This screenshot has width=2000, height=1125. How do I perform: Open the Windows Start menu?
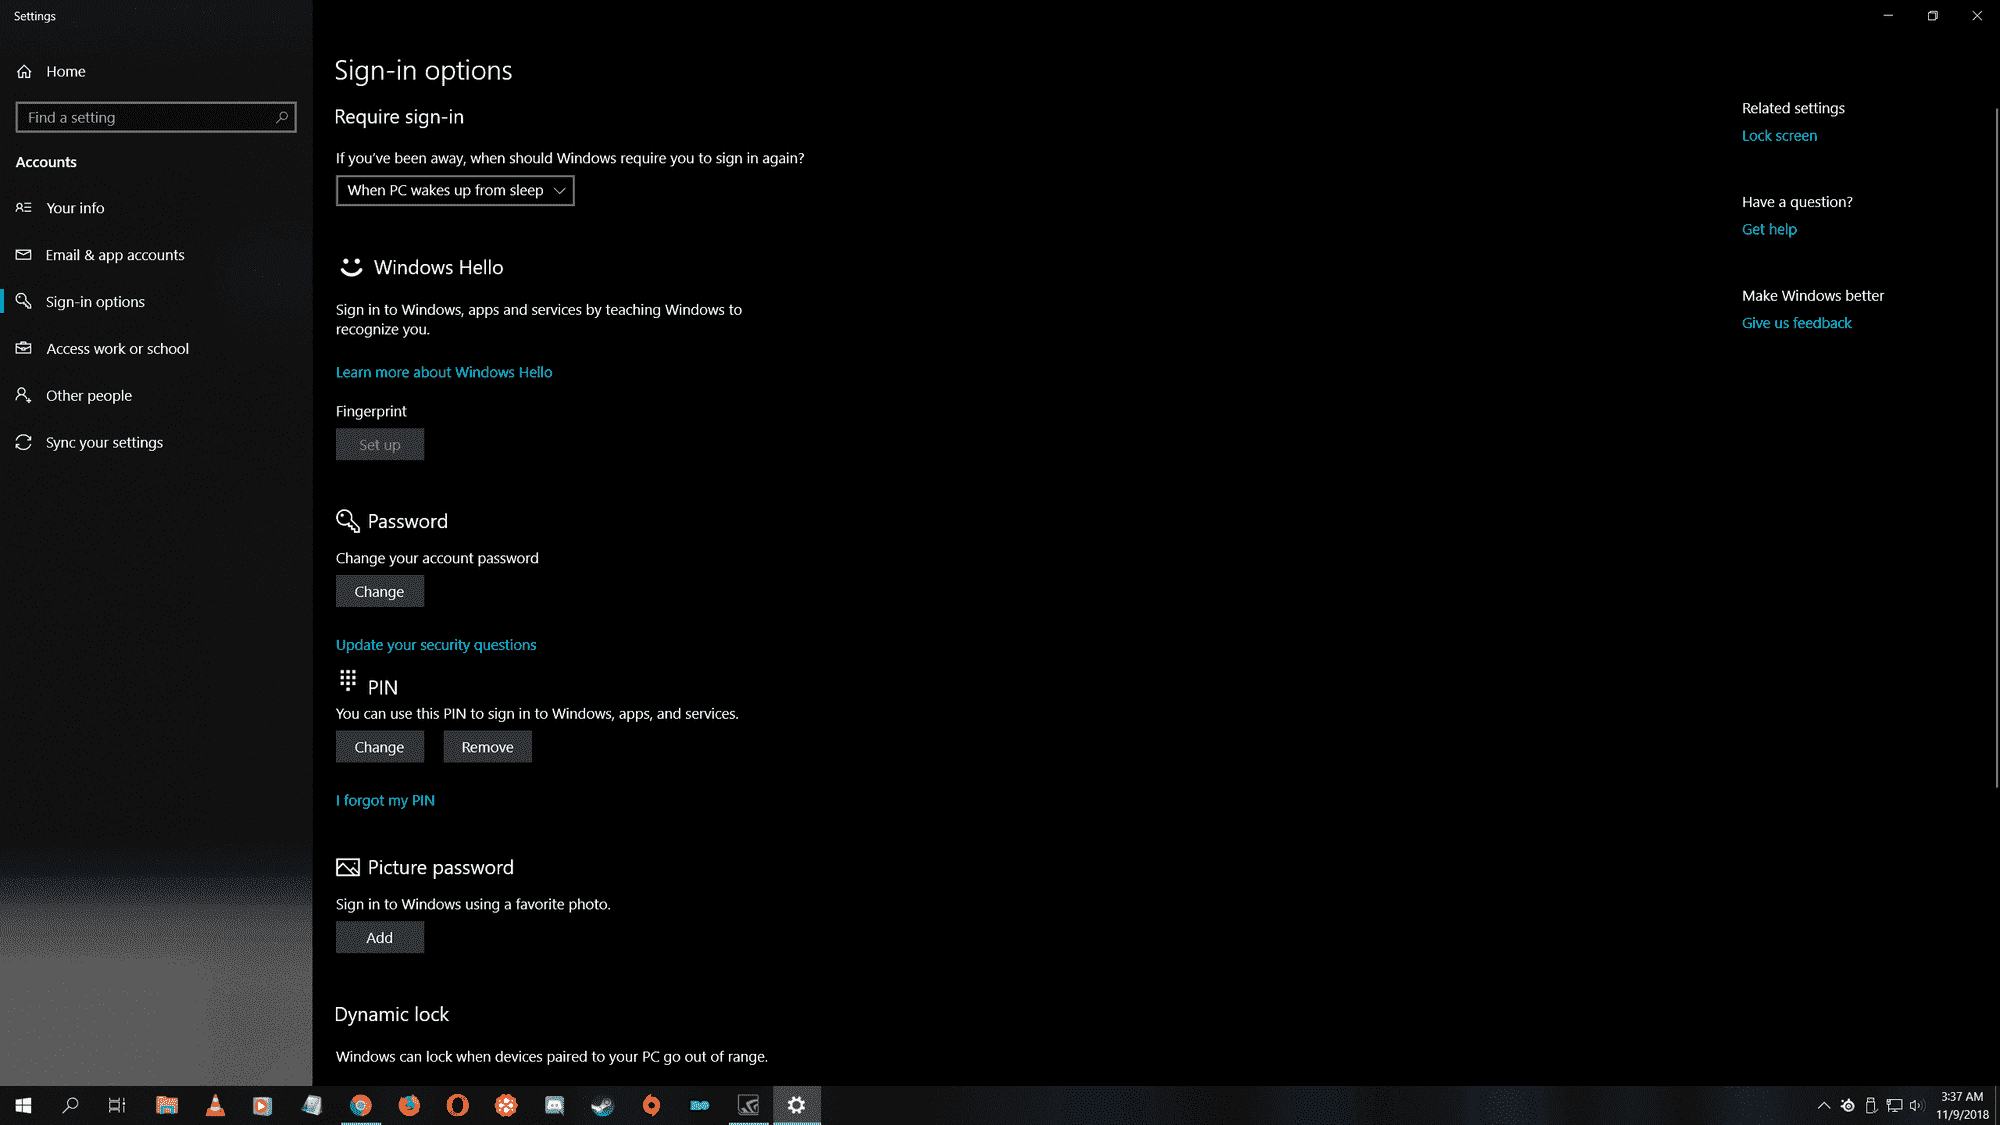click(23, 1105)
